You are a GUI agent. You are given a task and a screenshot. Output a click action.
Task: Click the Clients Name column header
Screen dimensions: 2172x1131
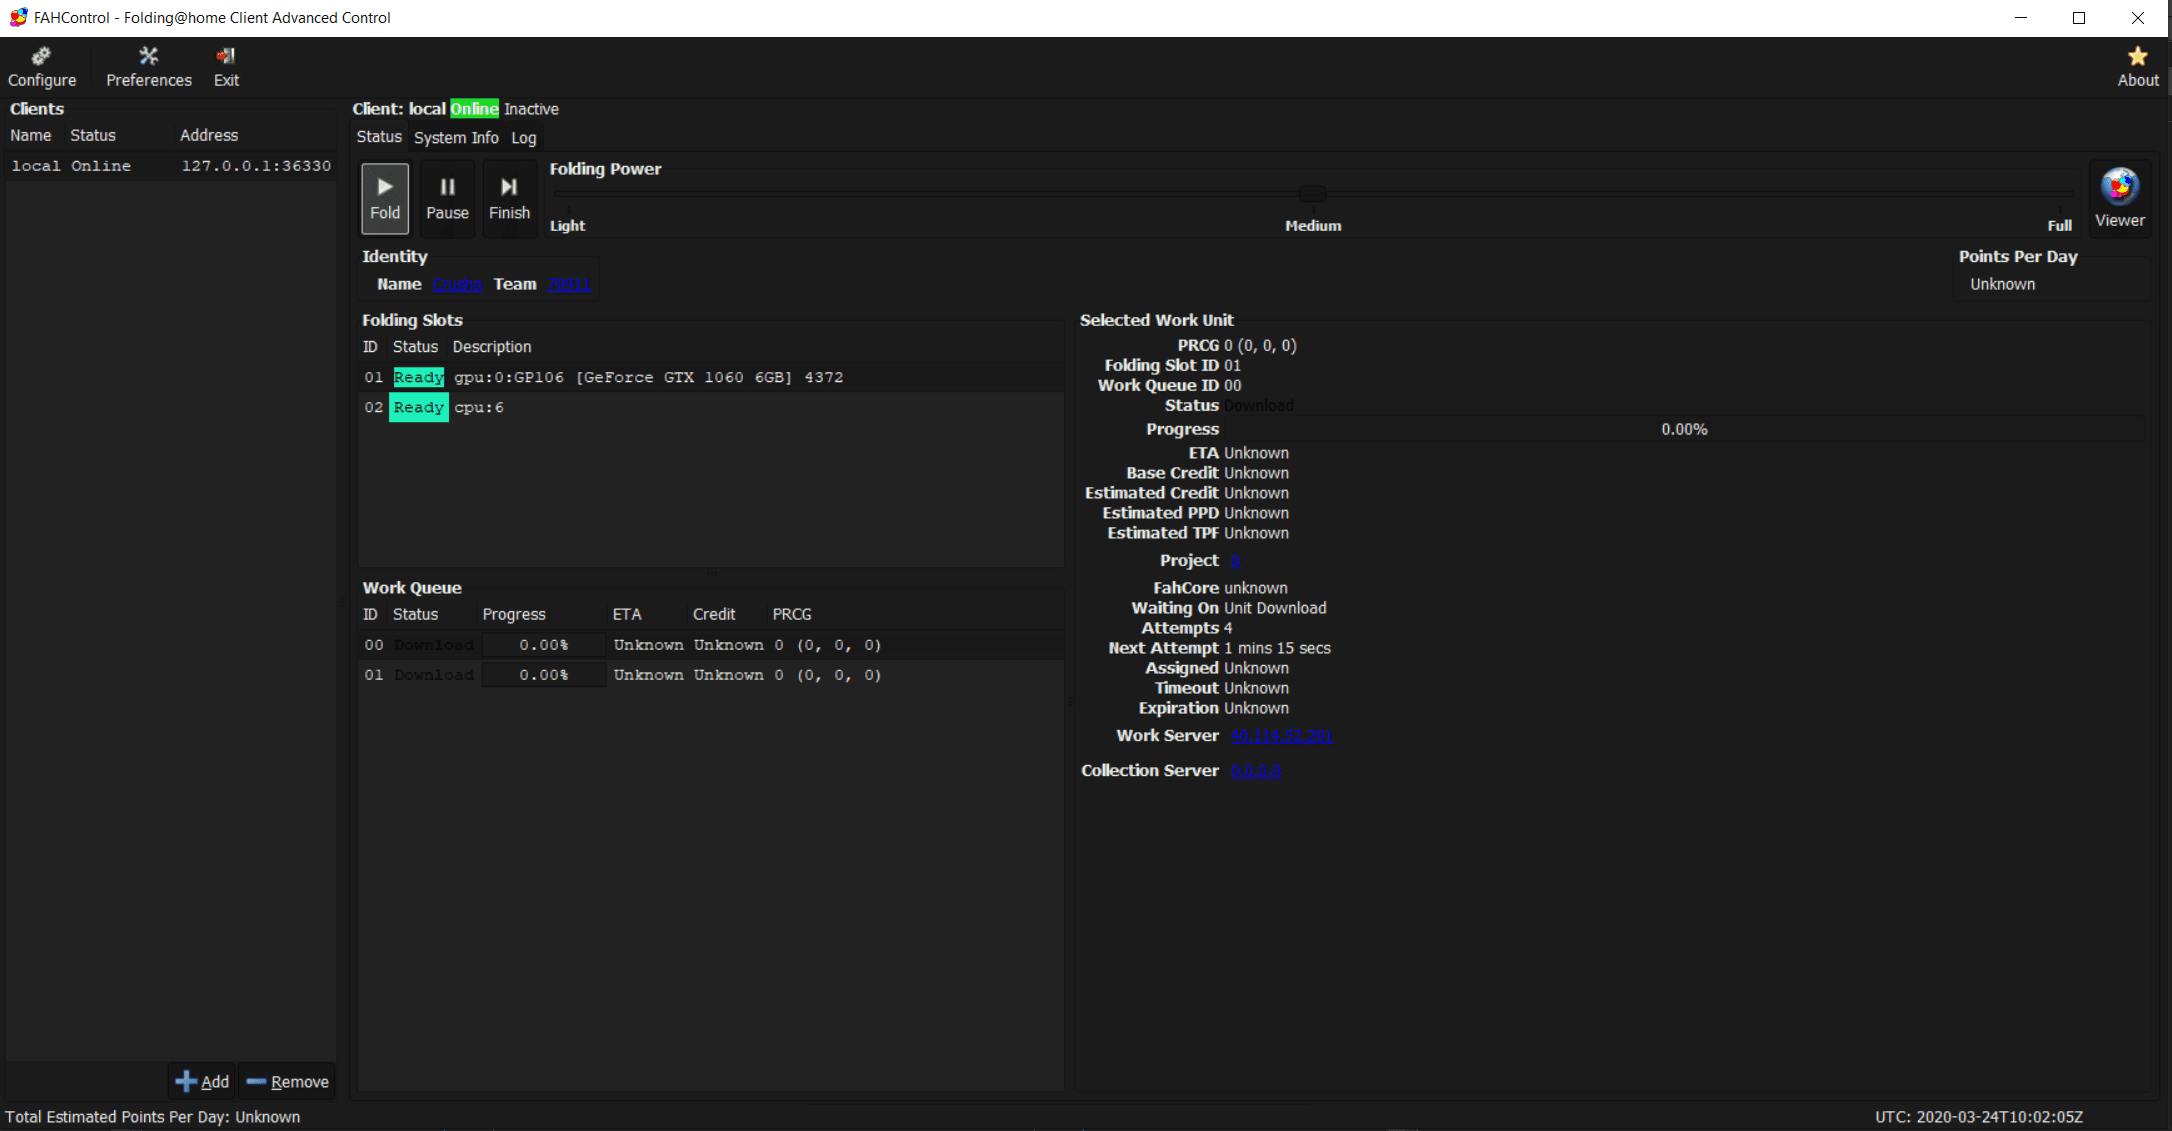coord(31,135)
